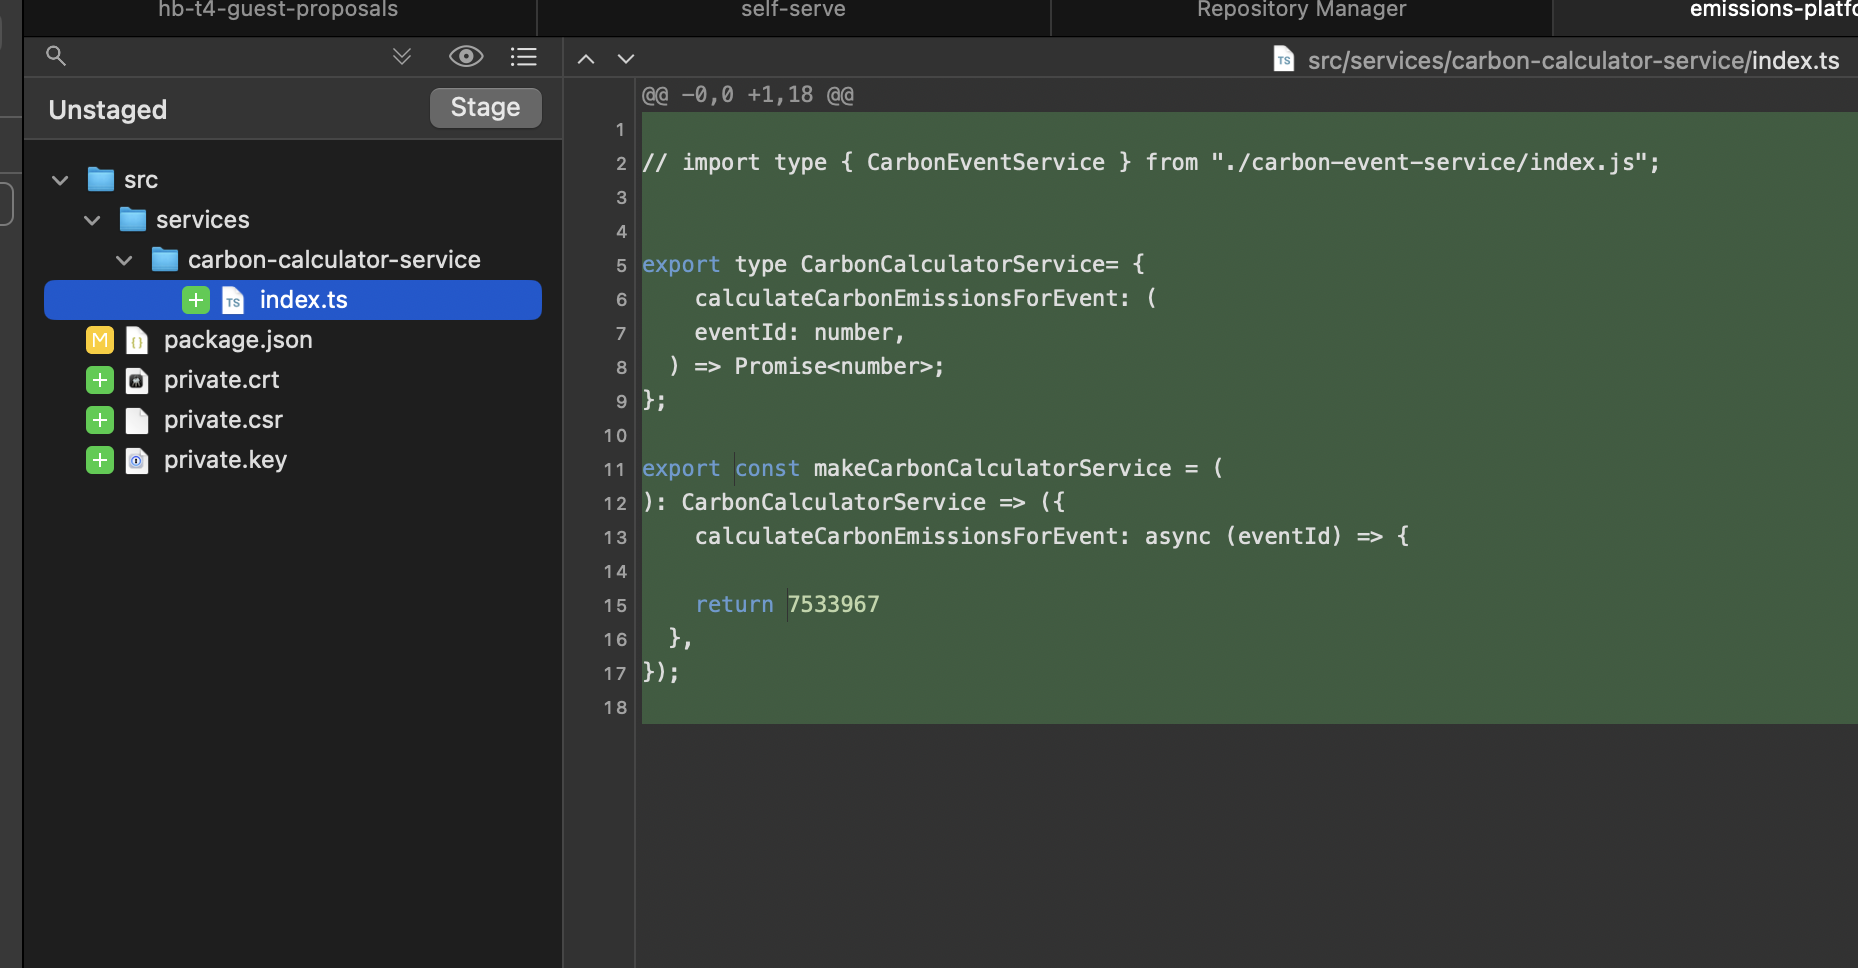Select the private.csr file
The image size is (1858, 968).
[223, 420]
